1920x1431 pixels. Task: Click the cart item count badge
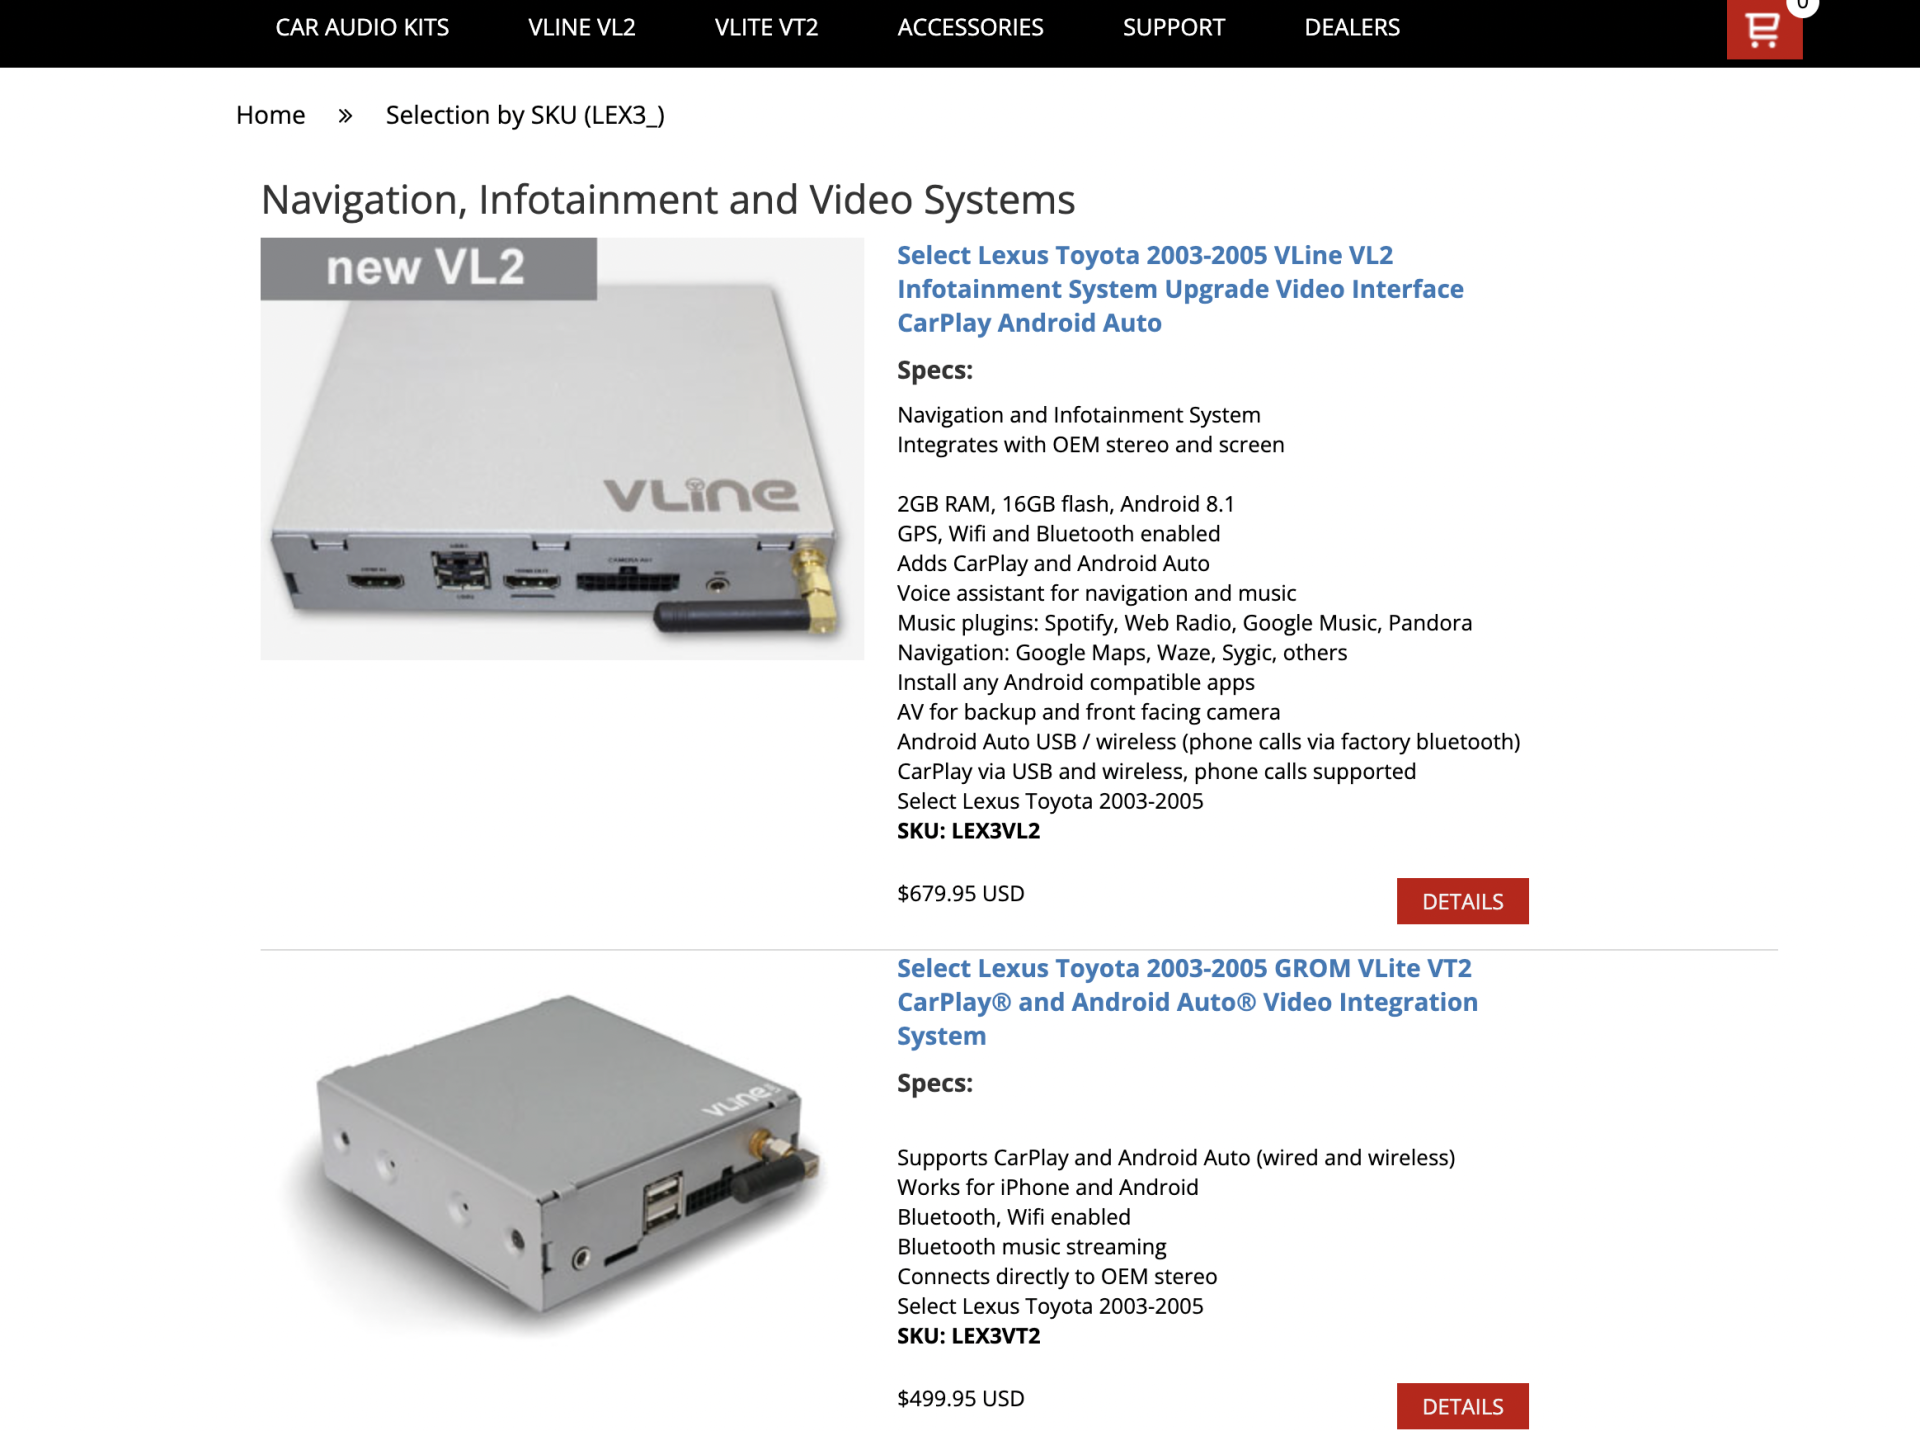coord(1802,5)
